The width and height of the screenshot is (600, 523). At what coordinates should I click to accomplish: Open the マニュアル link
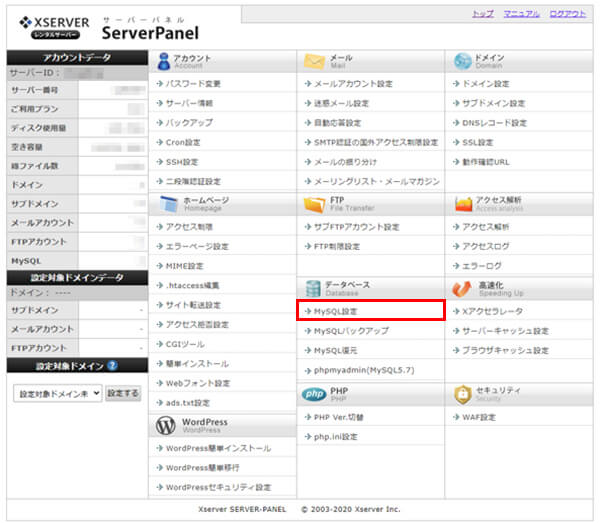522,14
